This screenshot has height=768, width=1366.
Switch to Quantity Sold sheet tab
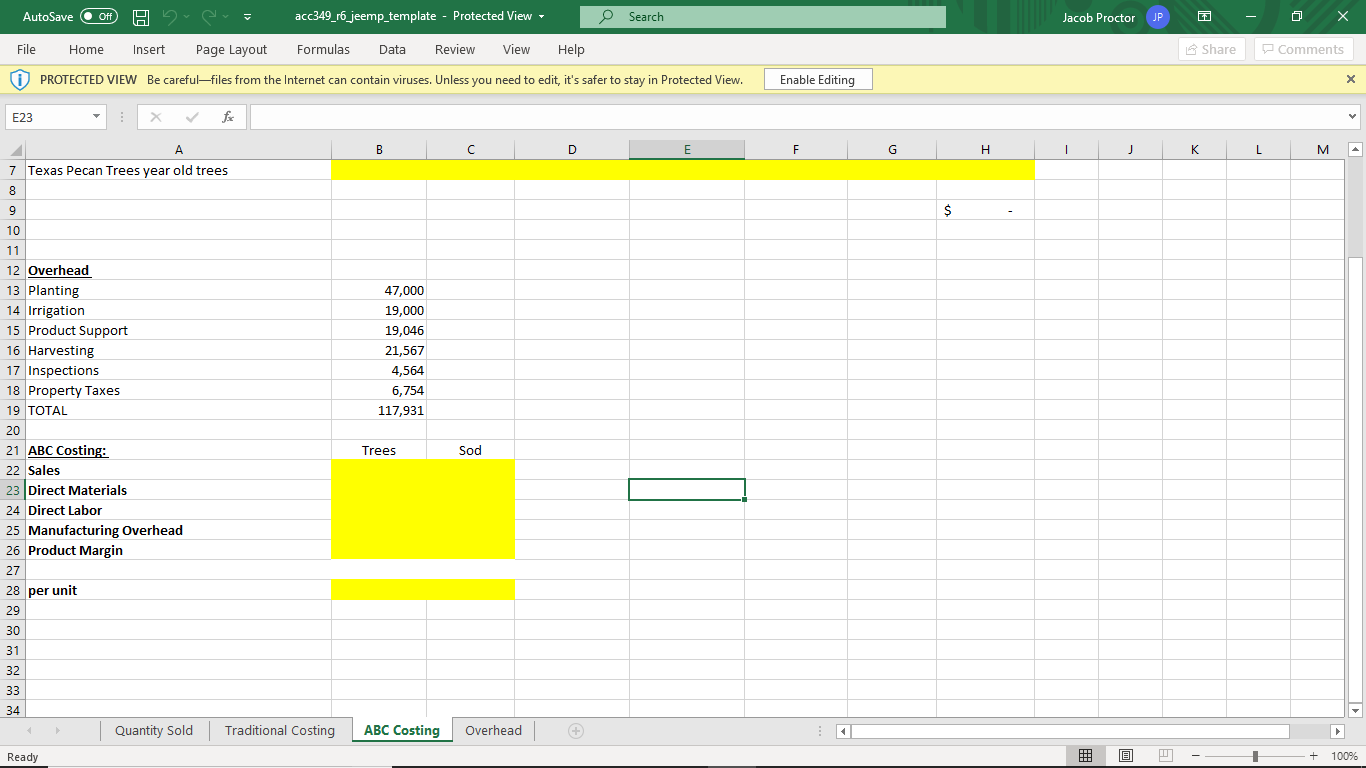(x=154, y=731)
